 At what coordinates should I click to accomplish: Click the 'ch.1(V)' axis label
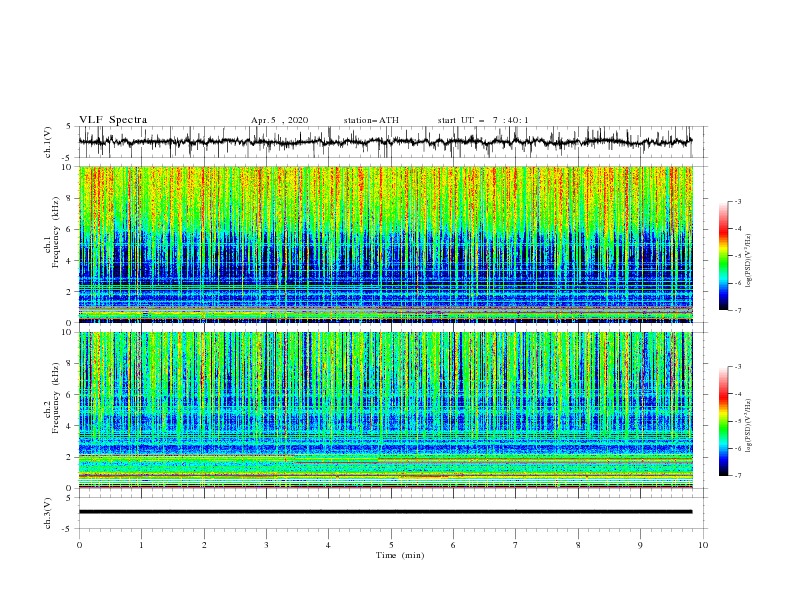(48, 142)
